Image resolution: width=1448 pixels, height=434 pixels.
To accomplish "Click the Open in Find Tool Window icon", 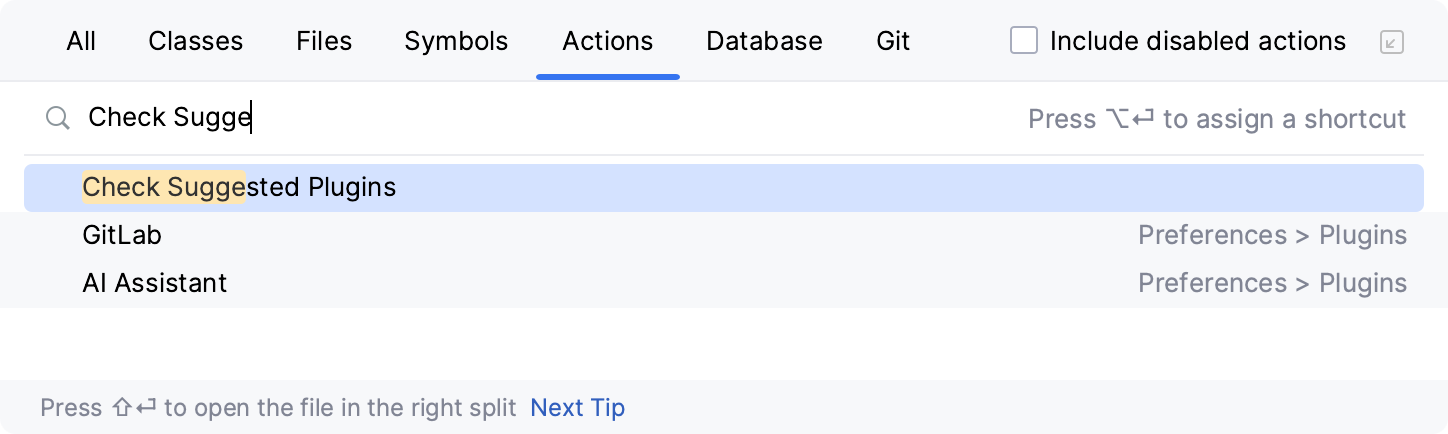I will (x=1391, y=42).
